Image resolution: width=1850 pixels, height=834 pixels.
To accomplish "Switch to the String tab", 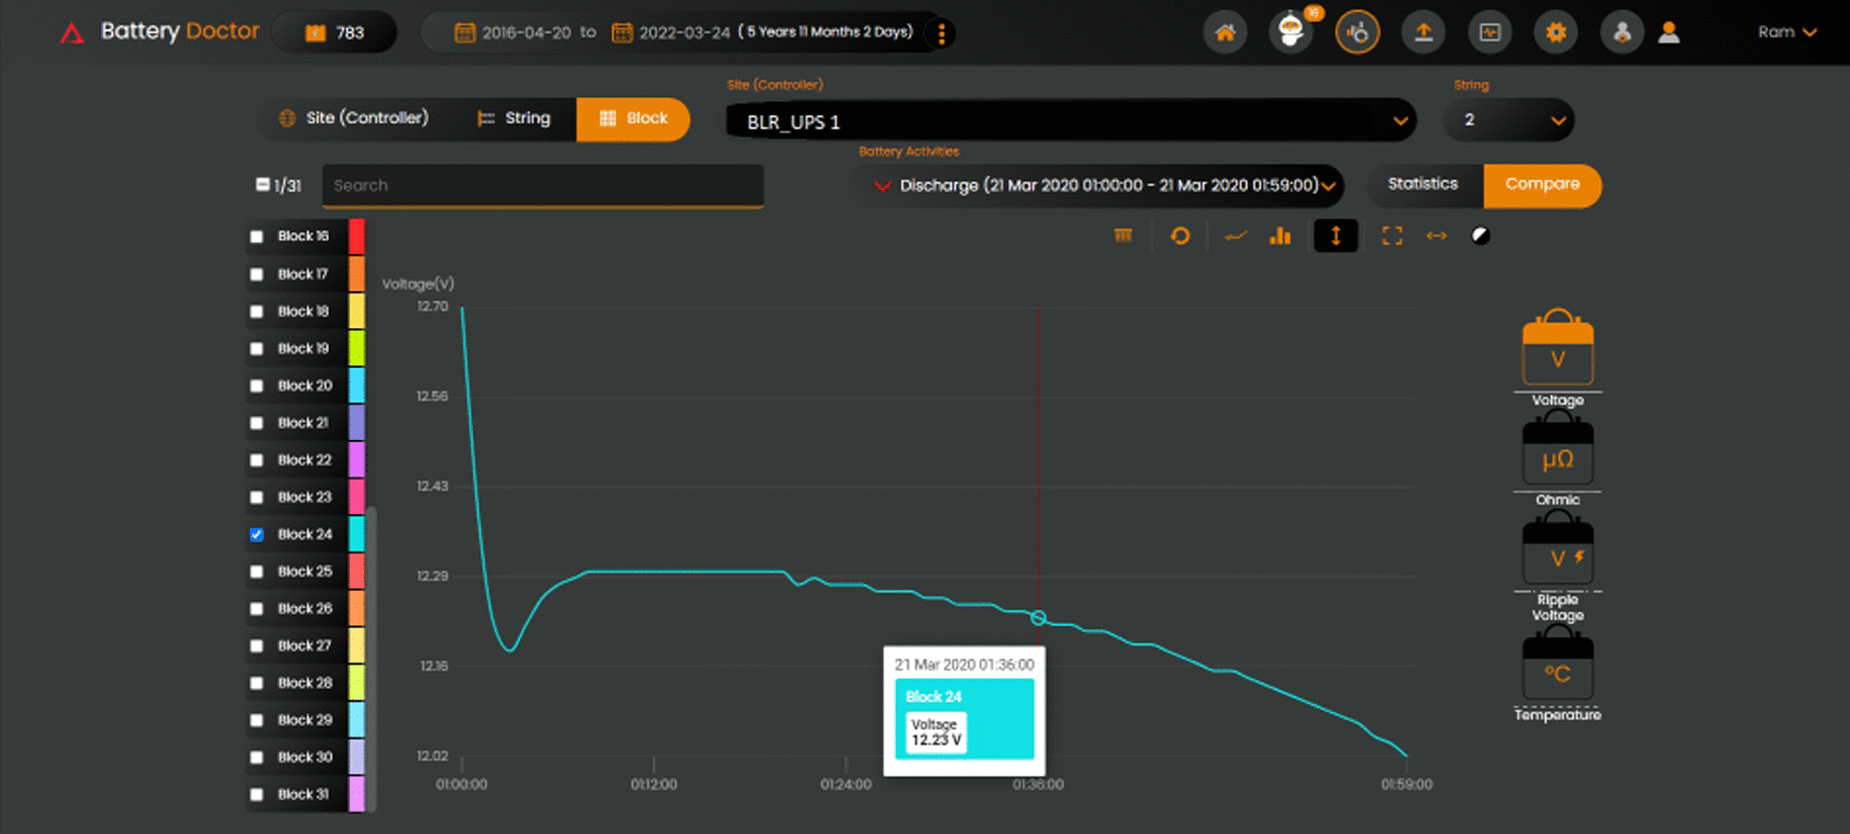I will [514, 118].
